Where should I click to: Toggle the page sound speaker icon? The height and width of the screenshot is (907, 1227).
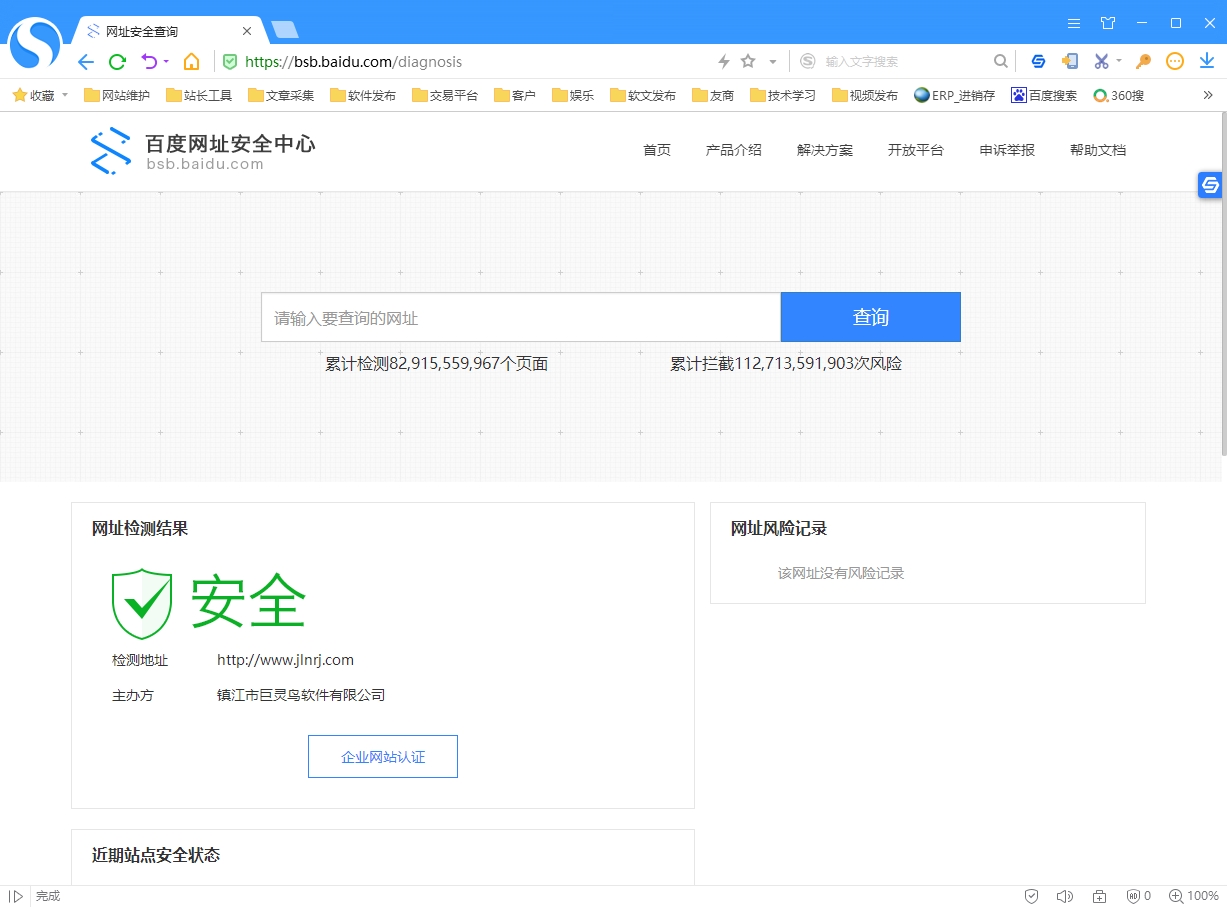click(1065, 896)
